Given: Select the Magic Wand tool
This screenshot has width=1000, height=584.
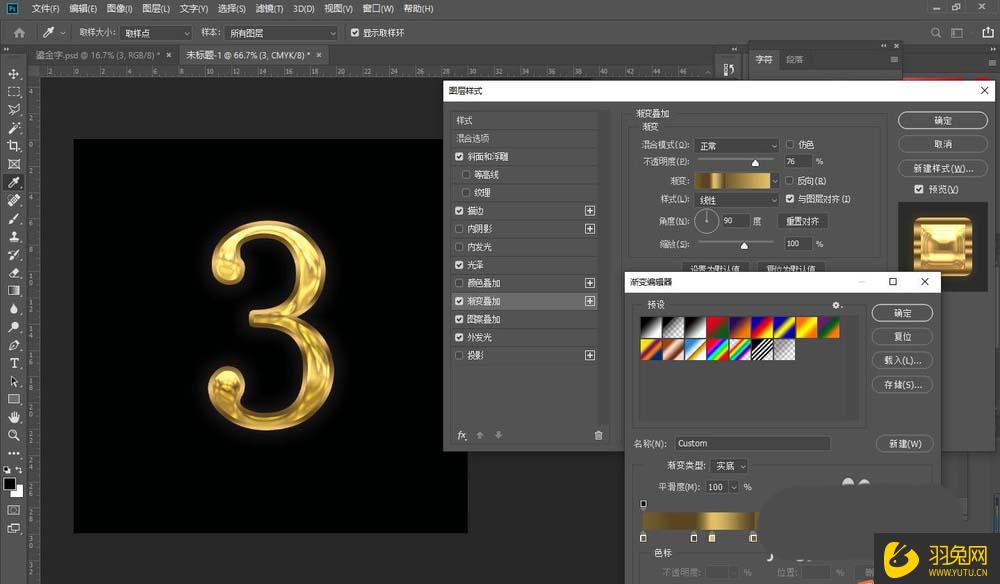Looking at the screenshot, I should point(13,128).
